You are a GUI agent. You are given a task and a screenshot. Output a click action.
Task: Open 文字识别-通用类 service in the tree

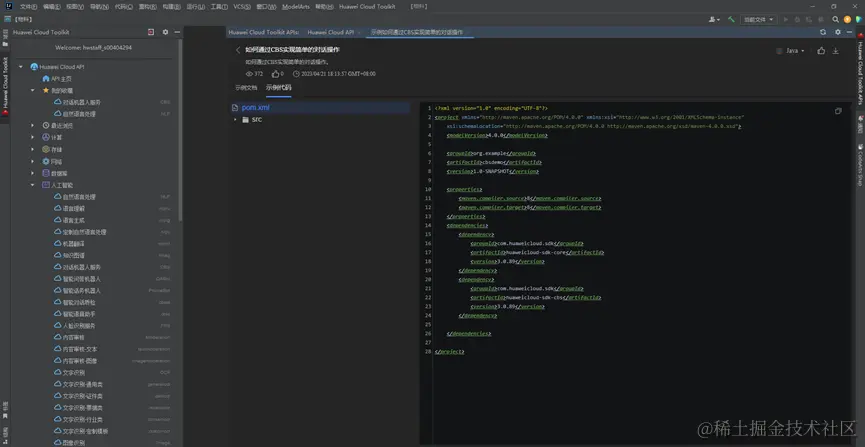pos(82,384)
